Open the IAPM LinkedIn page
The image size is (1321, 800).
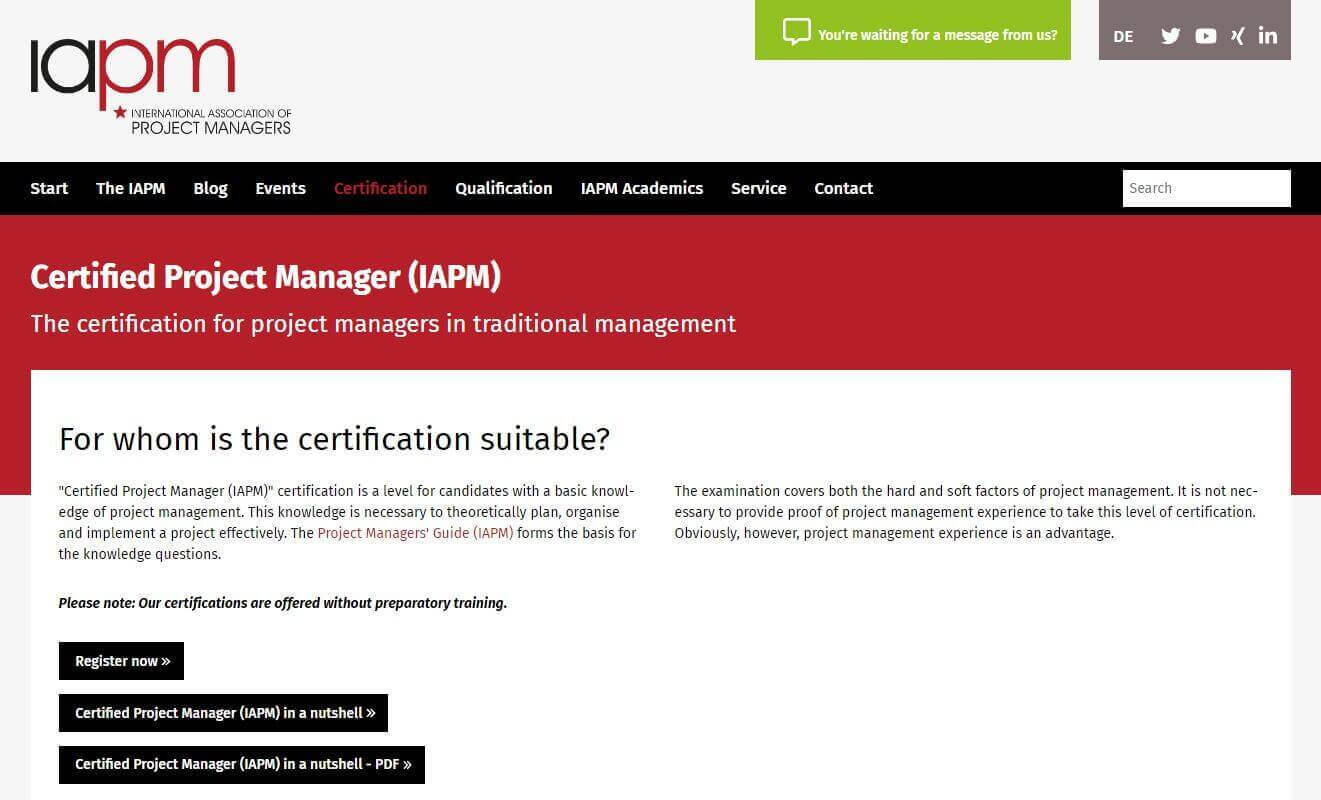1268,36
